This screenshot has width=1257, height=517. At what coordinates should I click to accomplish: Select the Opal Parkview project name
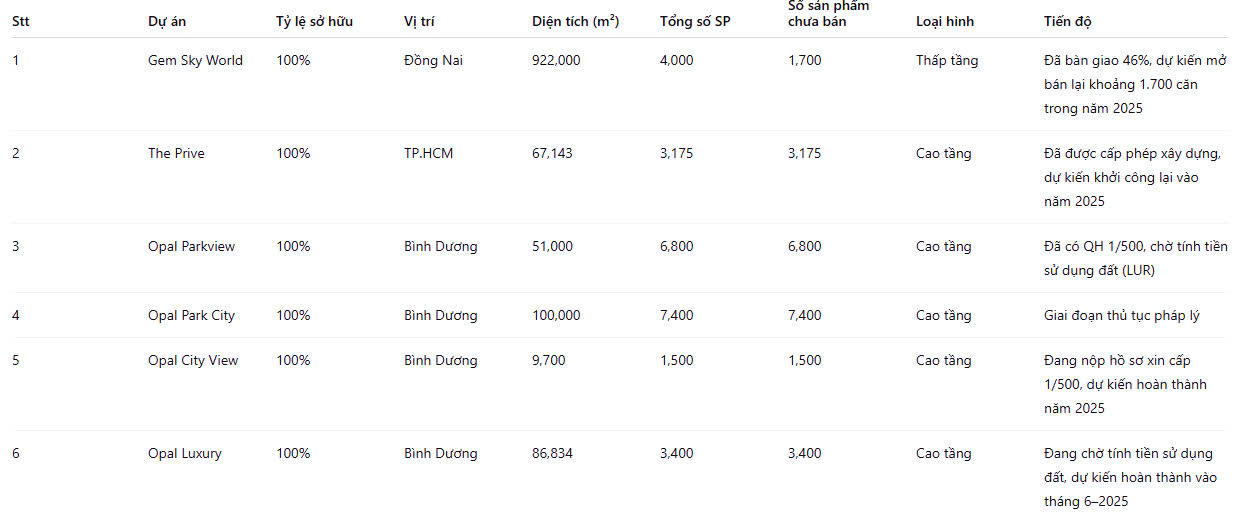[x=191, y=246]
